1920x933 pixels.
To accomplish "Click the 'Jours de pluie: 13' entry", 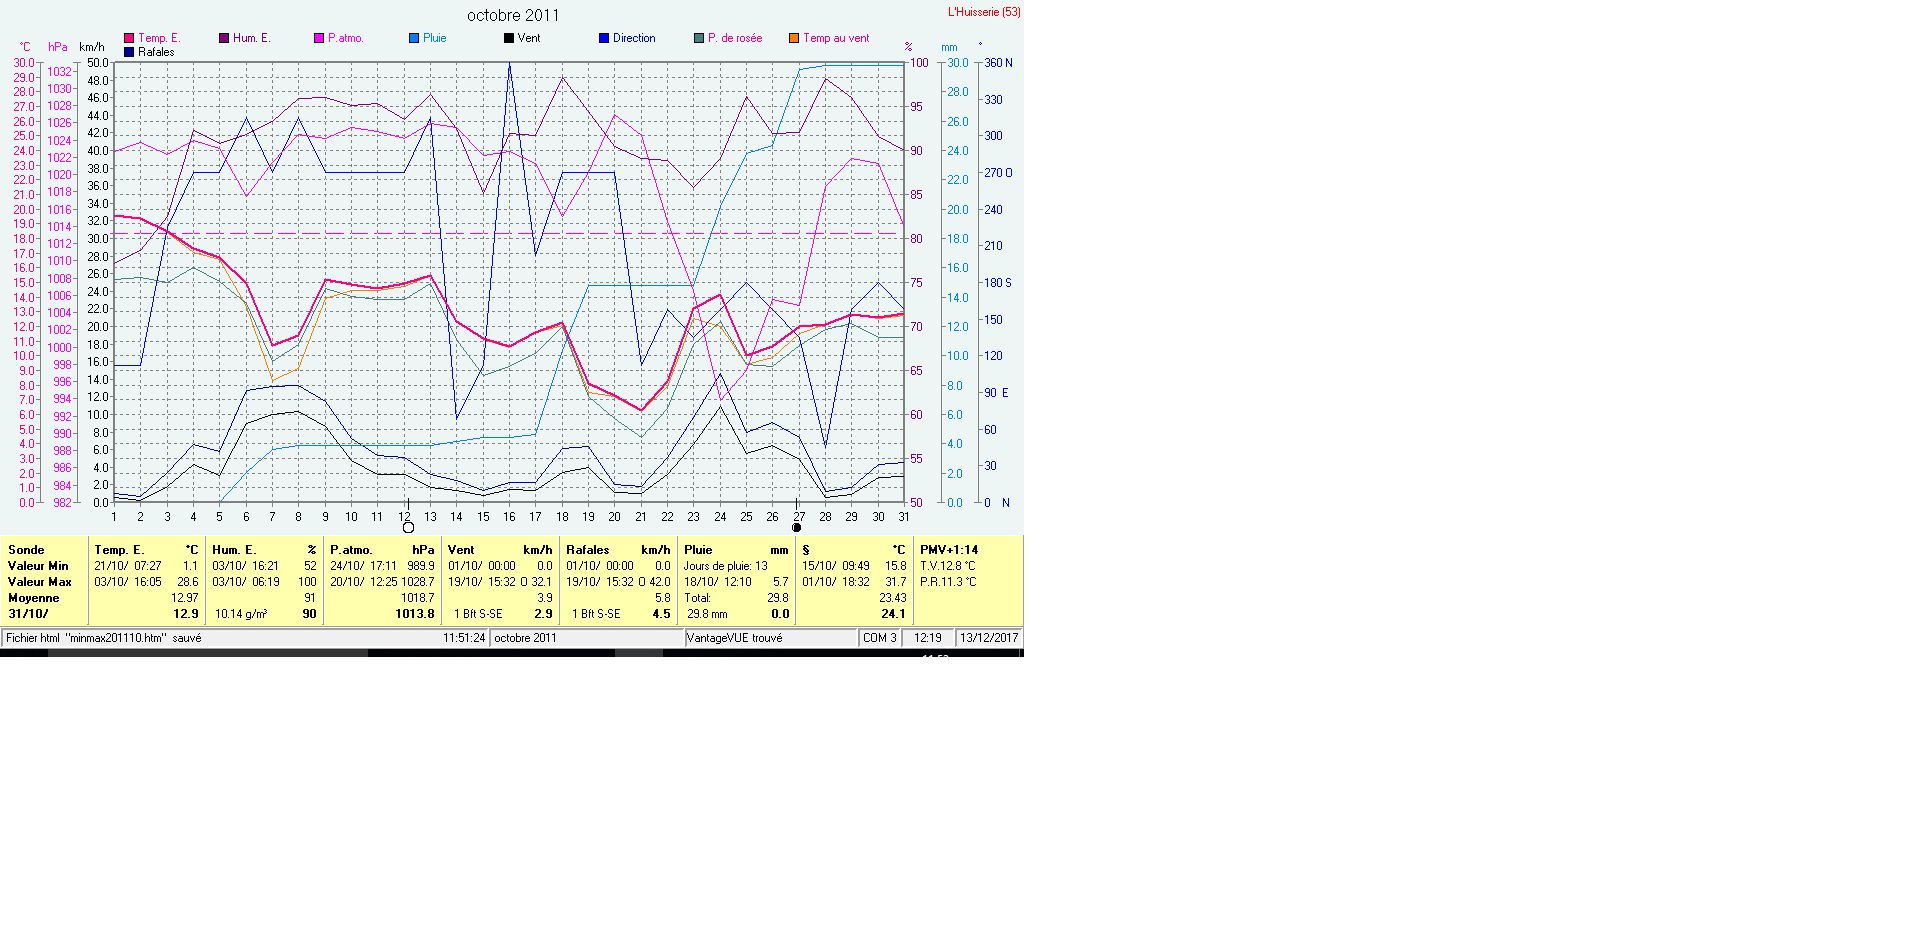I will coord(726,566).
